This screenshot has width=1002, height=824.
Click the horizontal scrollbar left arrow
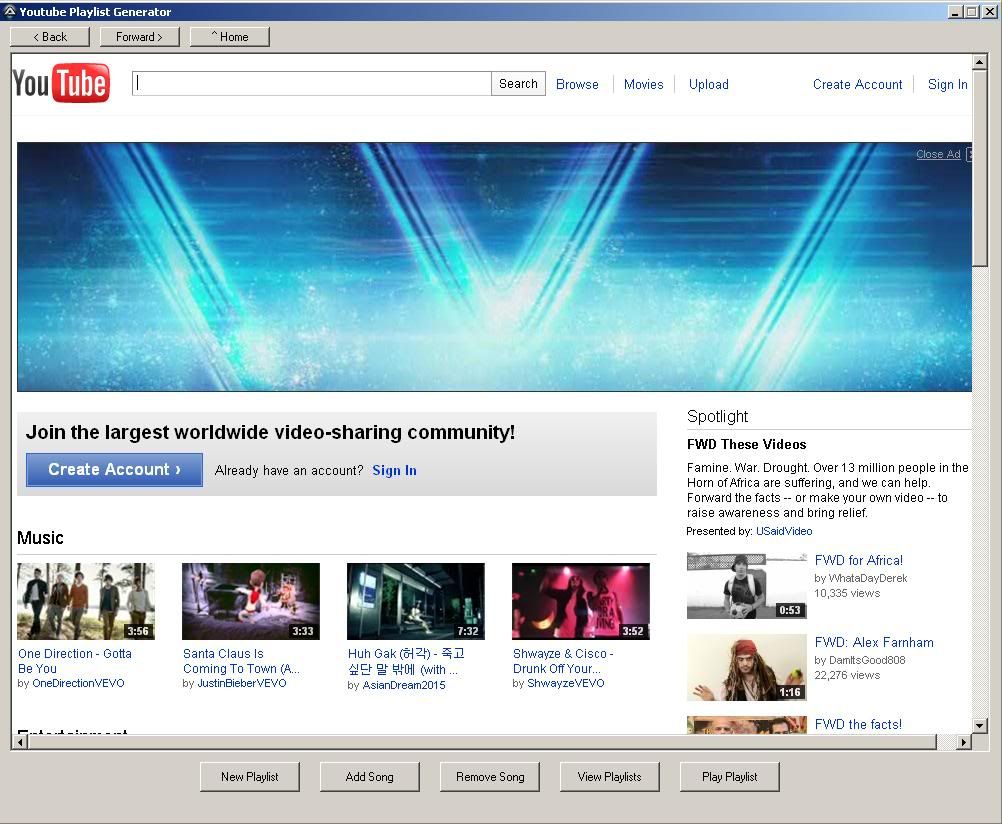point(20,742)
